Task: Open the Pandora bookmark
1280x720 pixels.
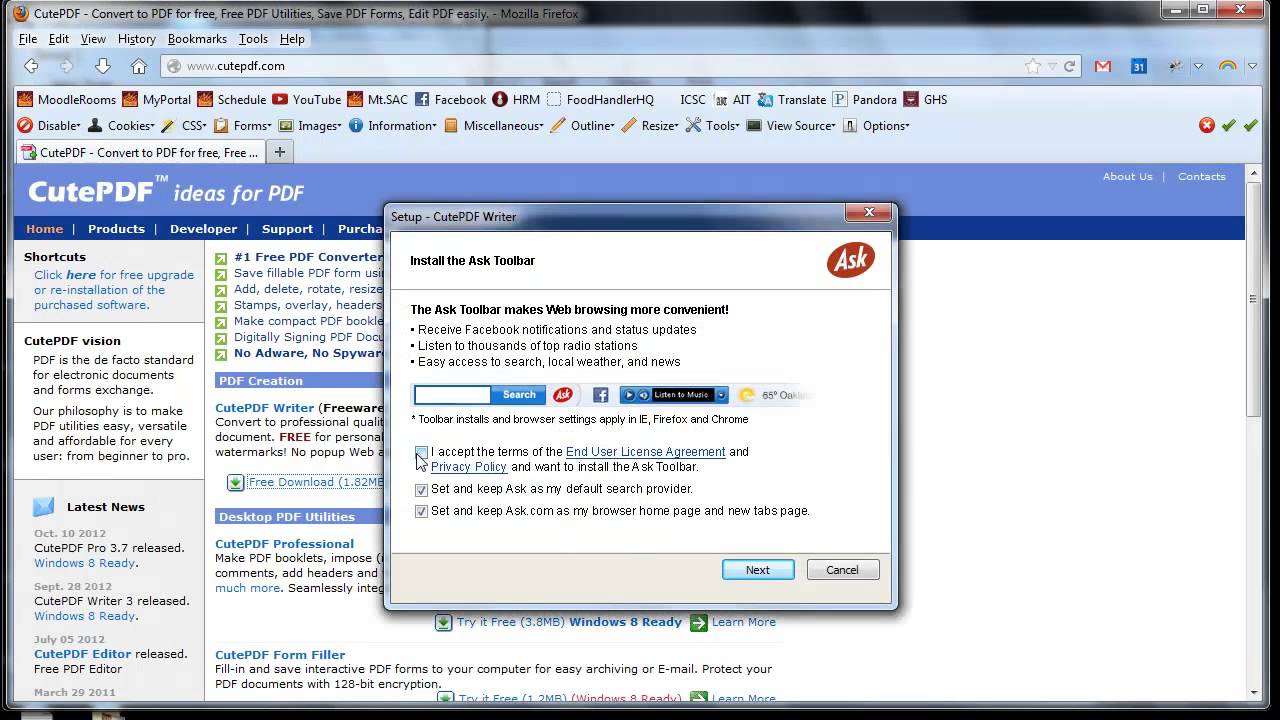Action: pyautogui.click(x=865, y=99)
